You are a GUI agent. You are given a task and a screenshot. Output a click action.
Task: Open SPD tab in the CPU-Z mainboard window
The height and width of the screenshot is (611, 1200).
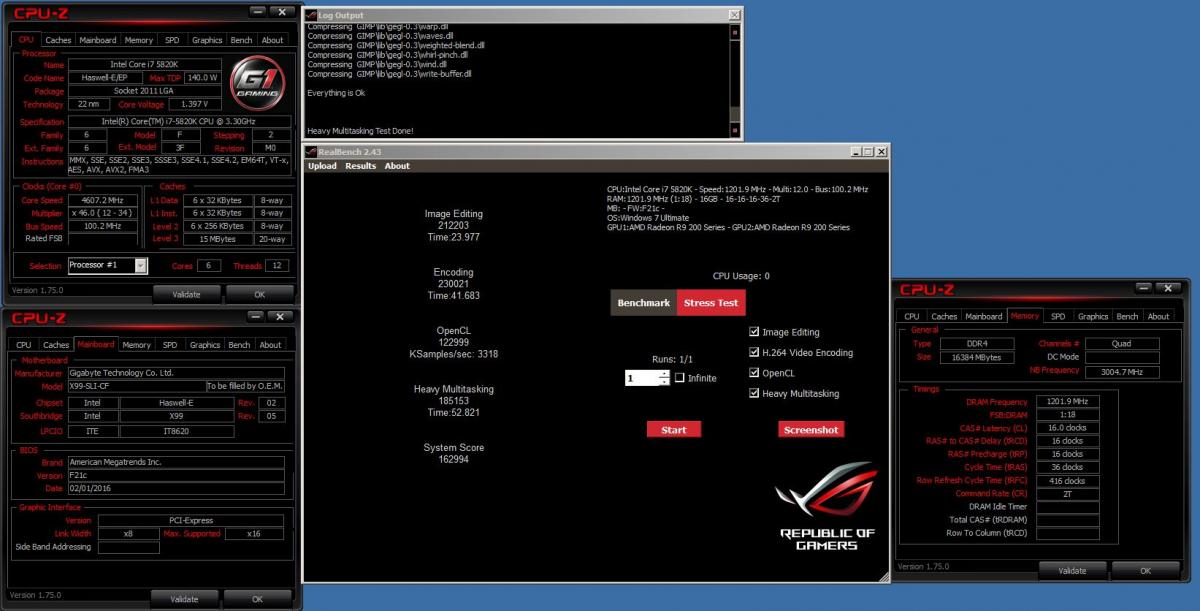tap(170, 344)
